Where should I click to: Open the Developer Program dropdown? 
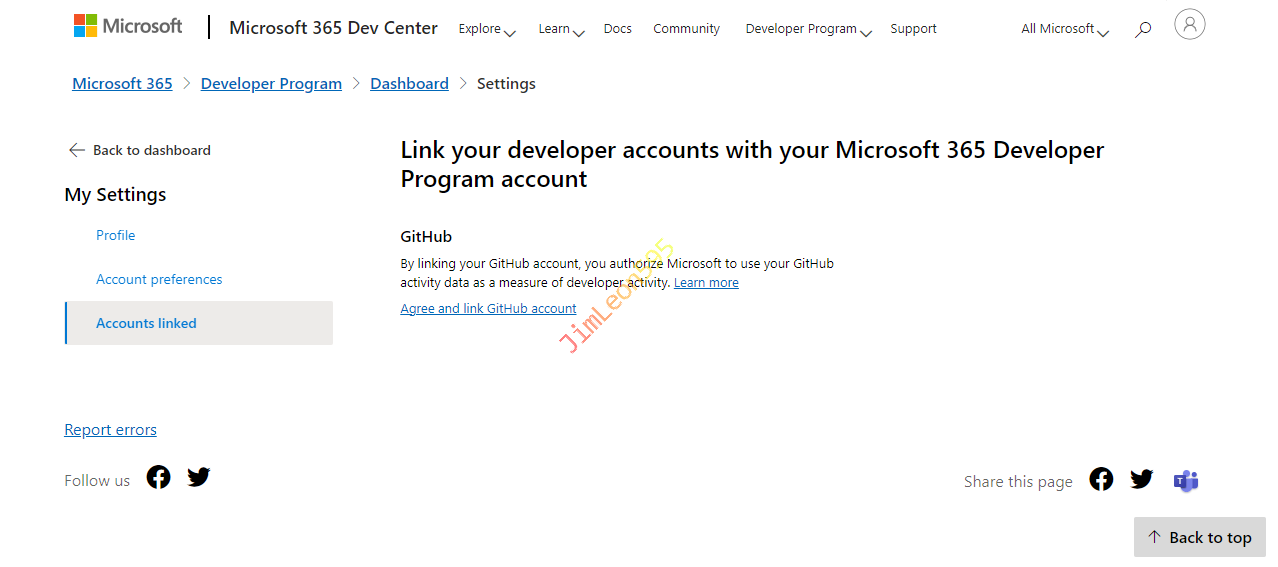coord(808,29)
